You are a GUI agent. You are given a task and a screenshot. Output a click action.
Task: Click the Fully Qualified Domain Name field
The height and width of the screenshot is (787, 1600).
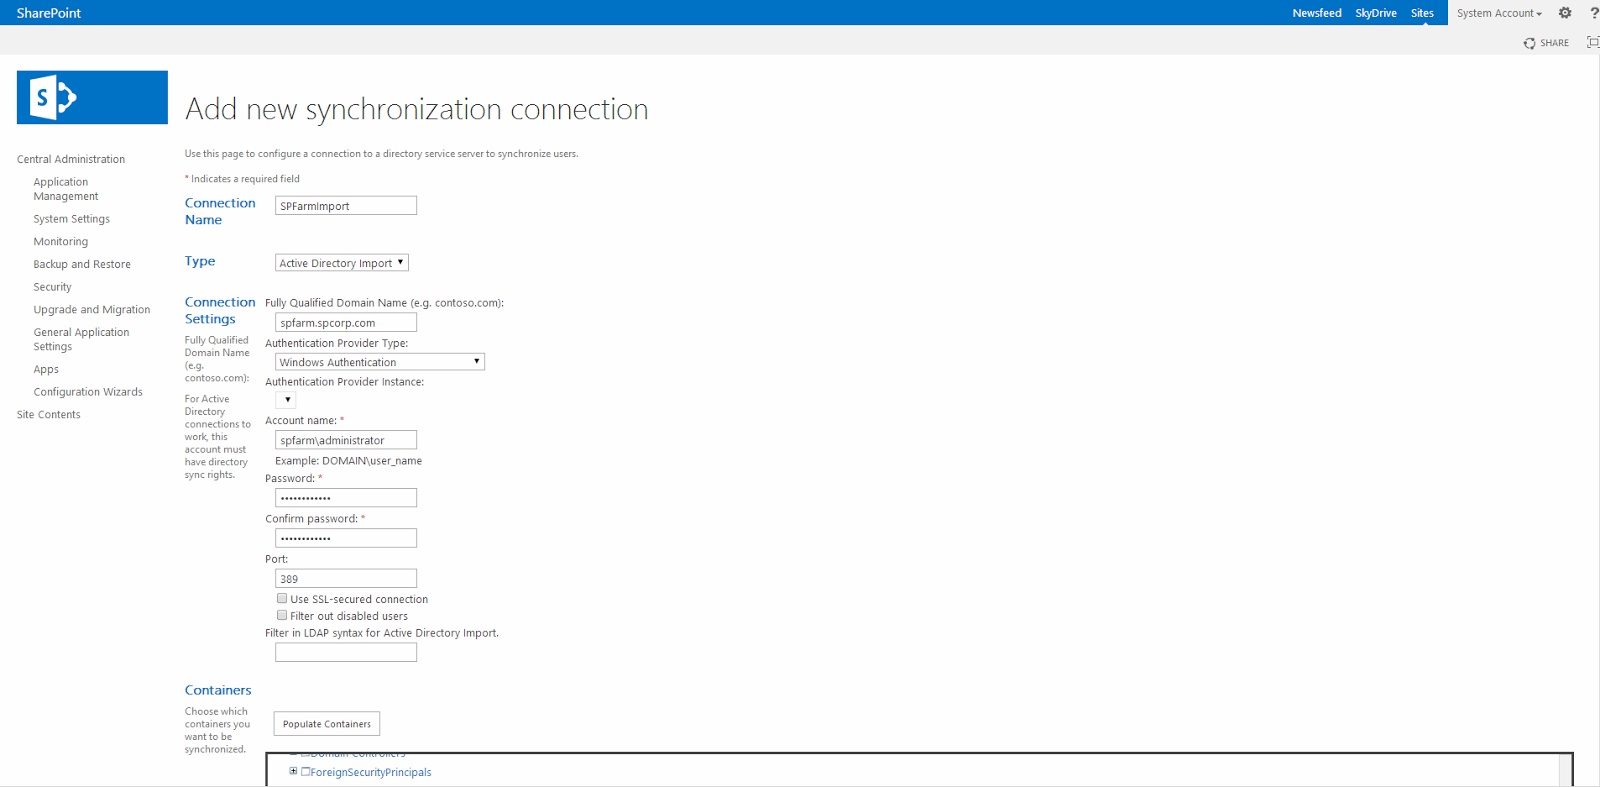(x=346, y=323)
